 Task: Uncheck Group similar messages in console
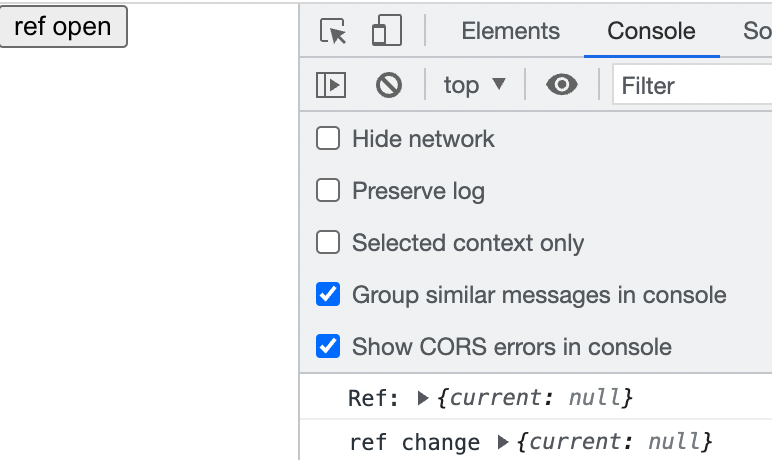click(328, 295)
